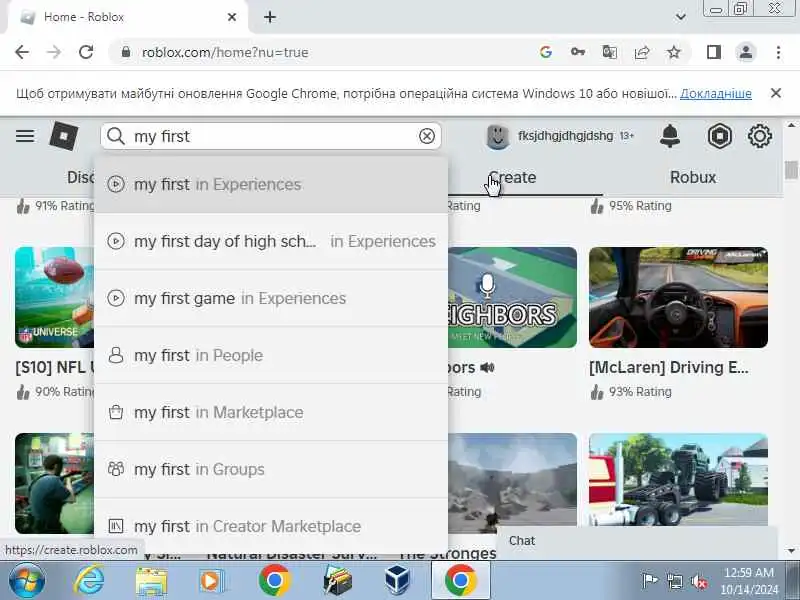800x600 pixels.
Task: Open the Roblox hamburger navigation menu
Action: [x=24, y=136]
